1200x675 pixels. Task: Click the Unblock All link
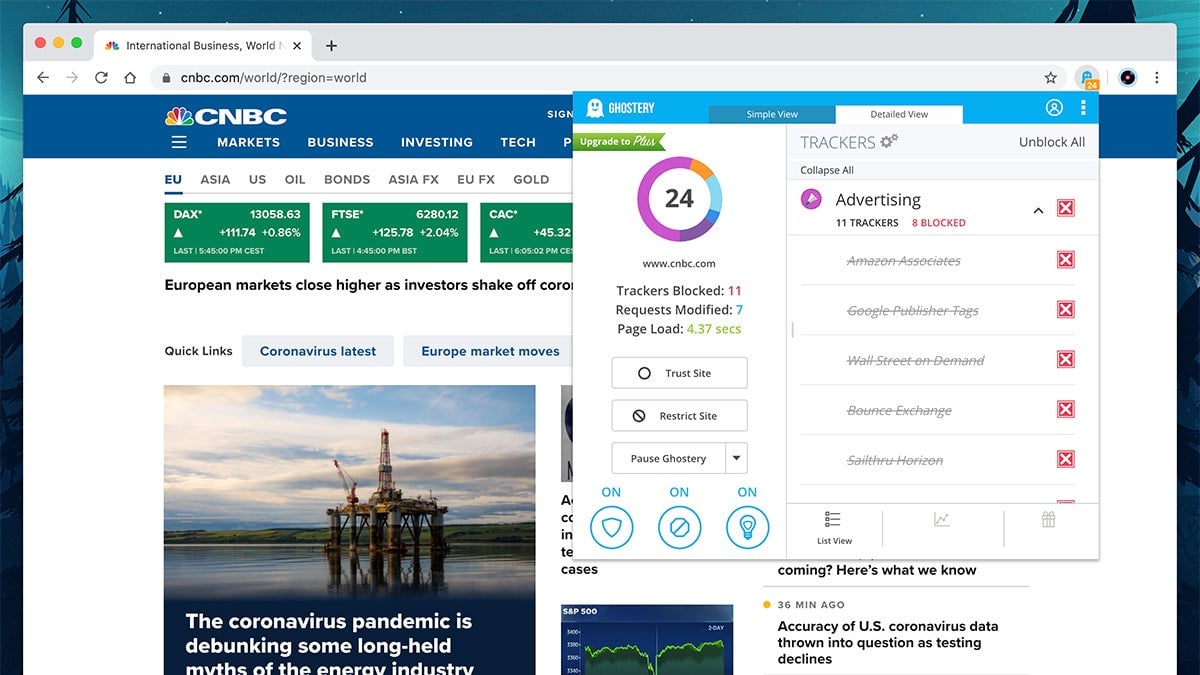[x=1051, y=142]
